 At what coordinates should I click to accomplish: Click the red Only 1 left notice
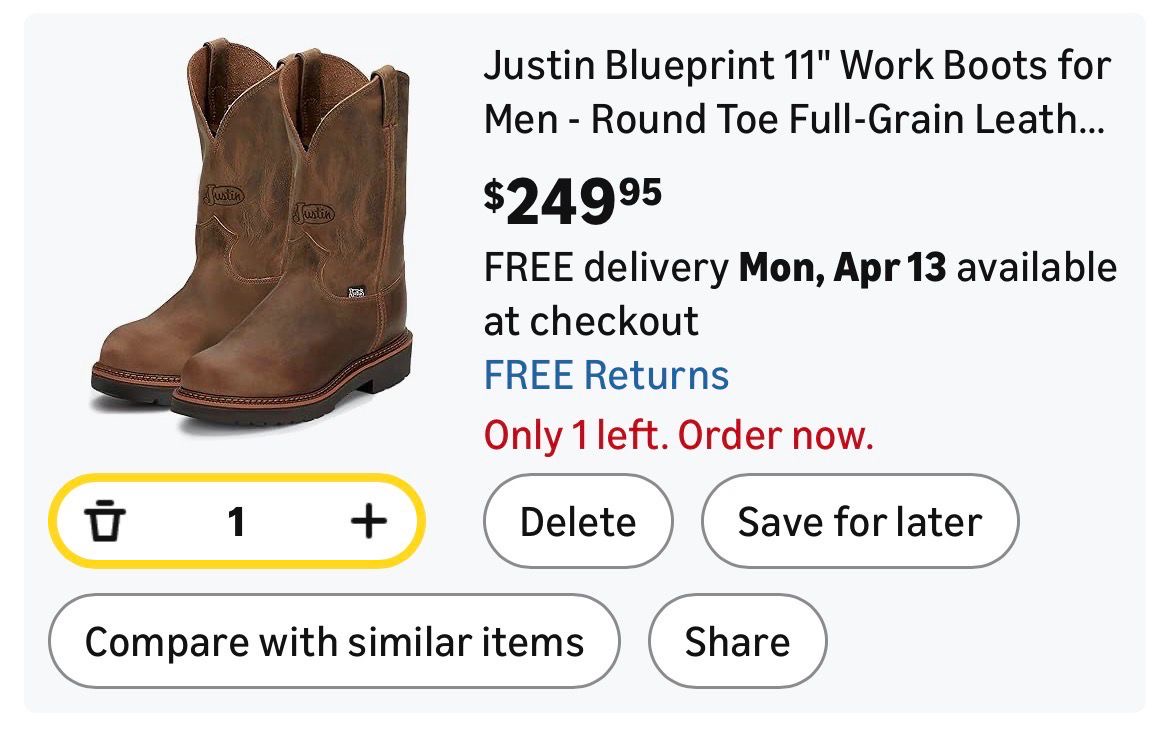[x=679, y=435]
